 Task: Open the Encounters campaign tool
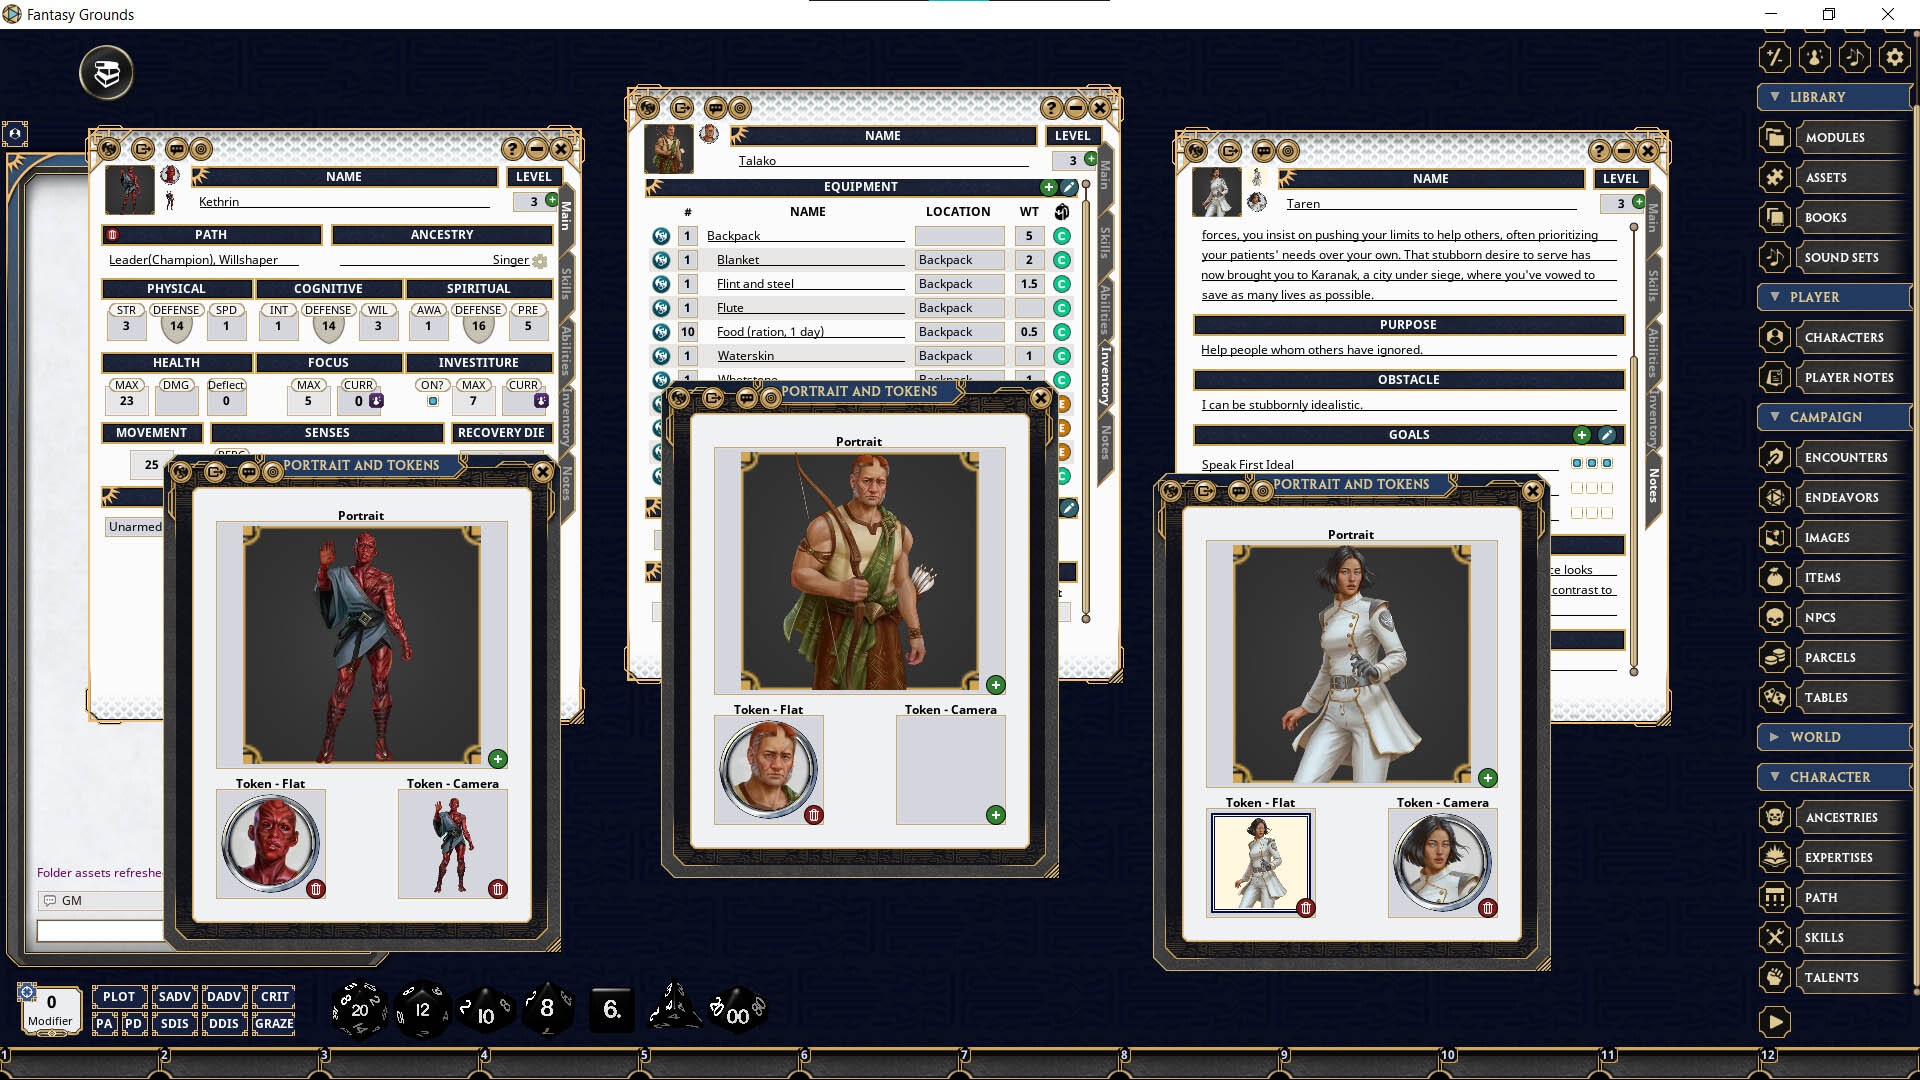[1847, 457]
